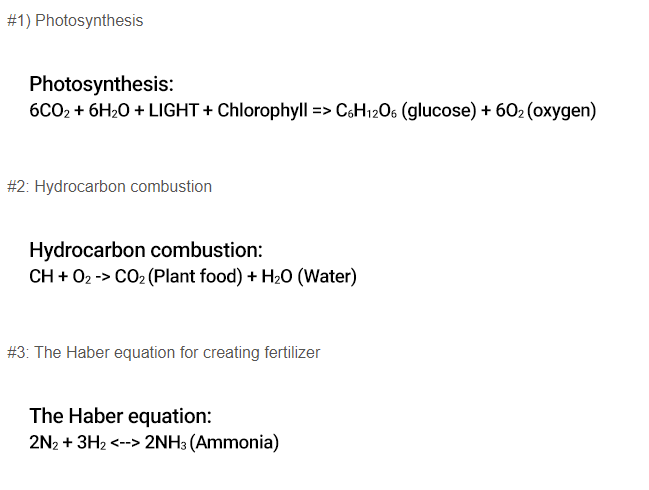Click the bold 'Photosynthesis:' heading
The width and height of the screenshot is (649, 490).
pos(102,84)
